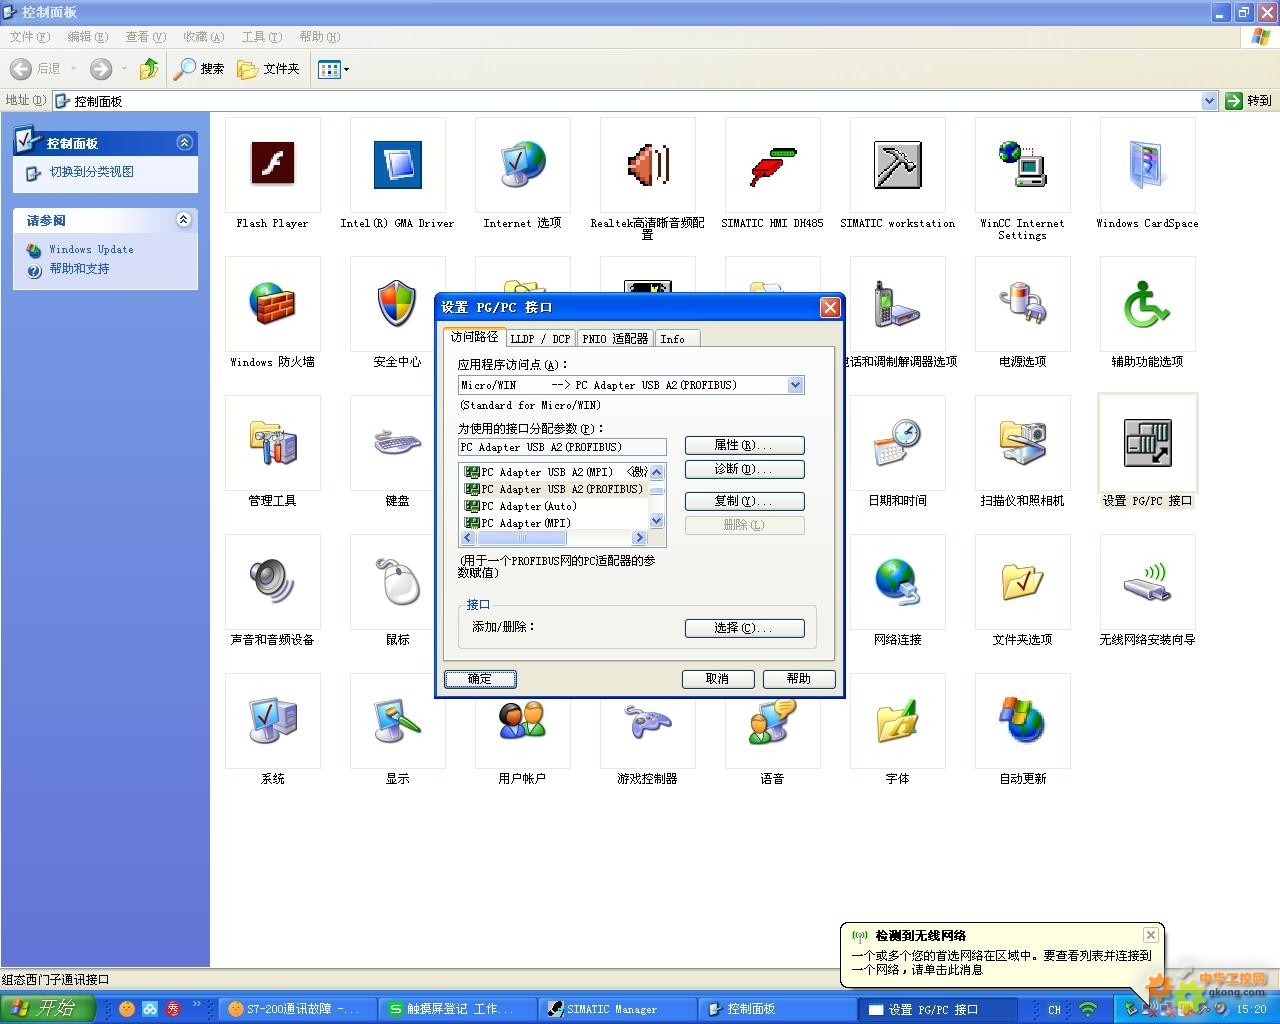Image resolution: width=1280 pixels, height=1024 pixels.
Task: Open 电源选项 icon
Action: click(1022, 304)
